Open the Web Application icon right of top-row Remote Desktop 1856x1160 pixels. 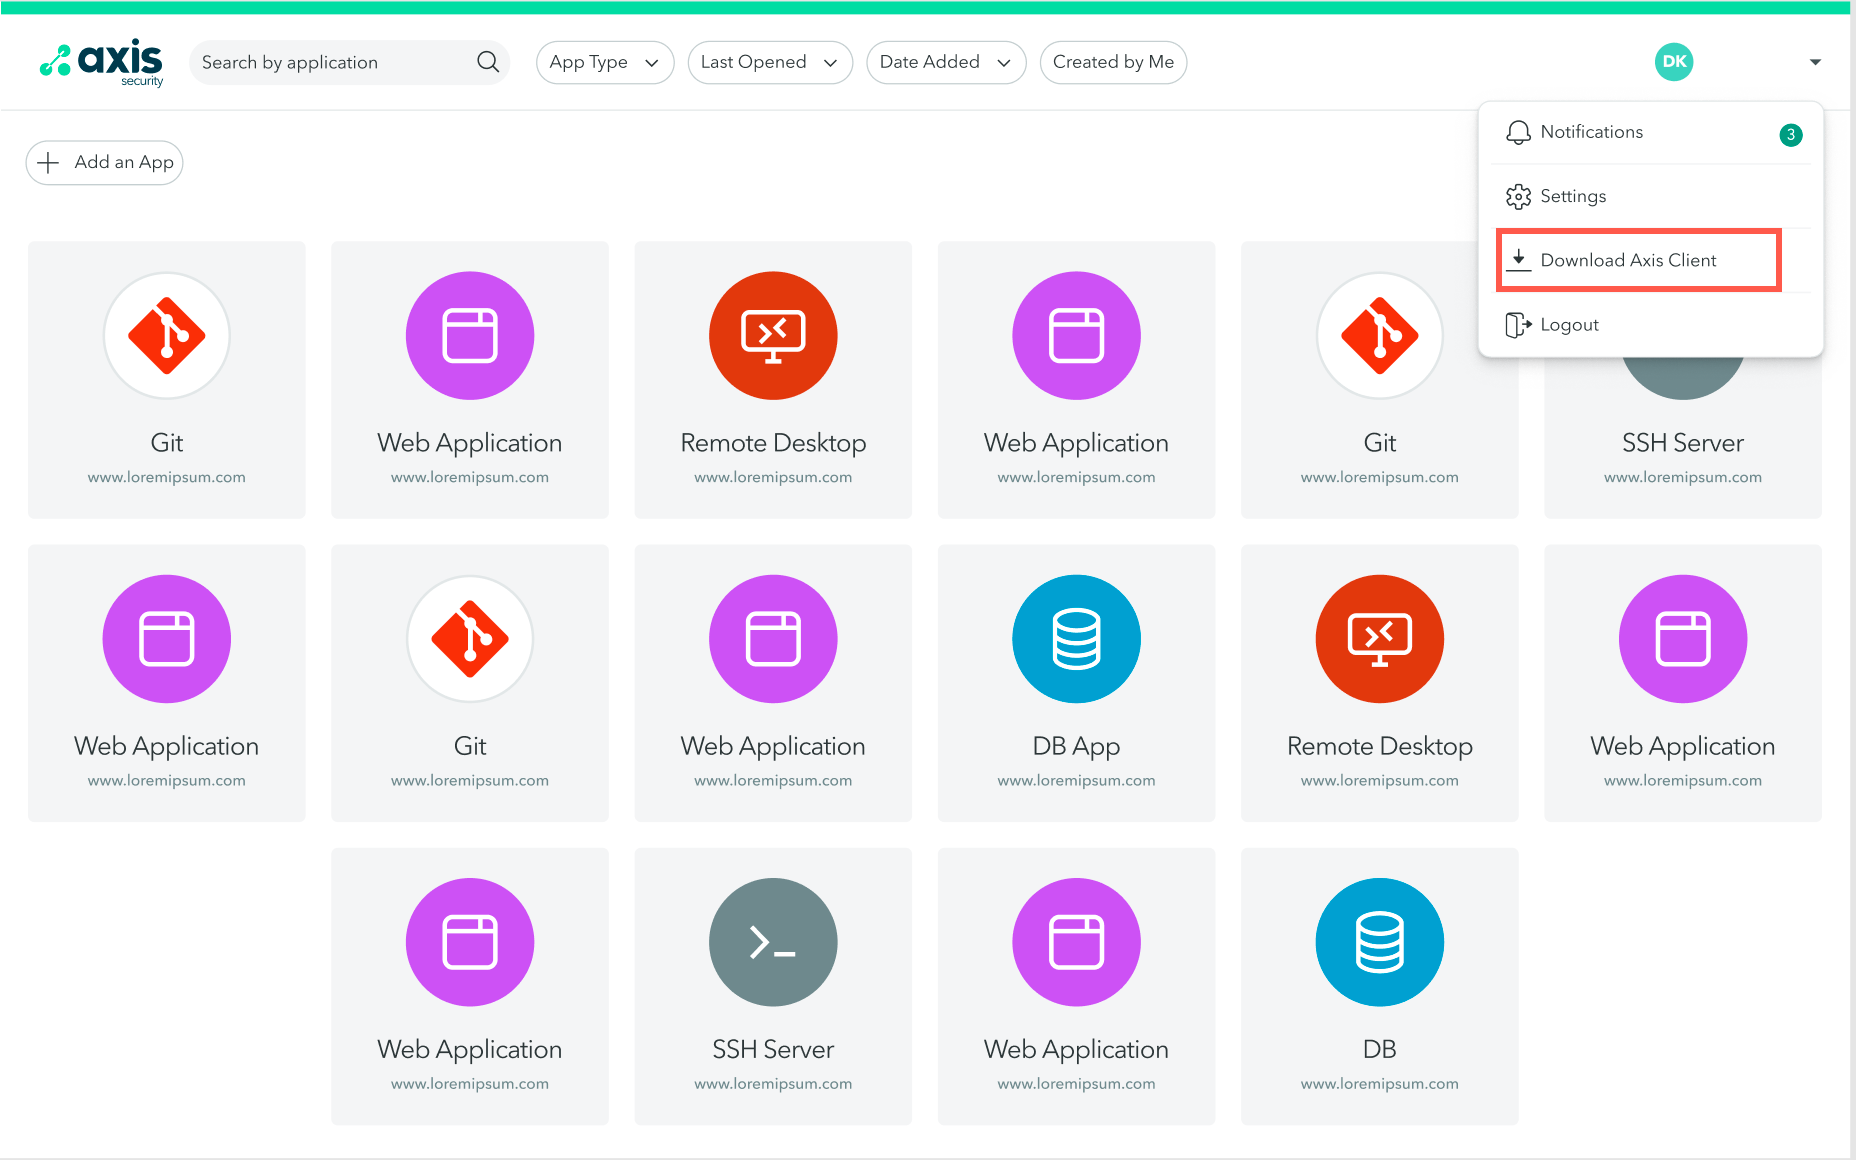[x=1076, y=335]
